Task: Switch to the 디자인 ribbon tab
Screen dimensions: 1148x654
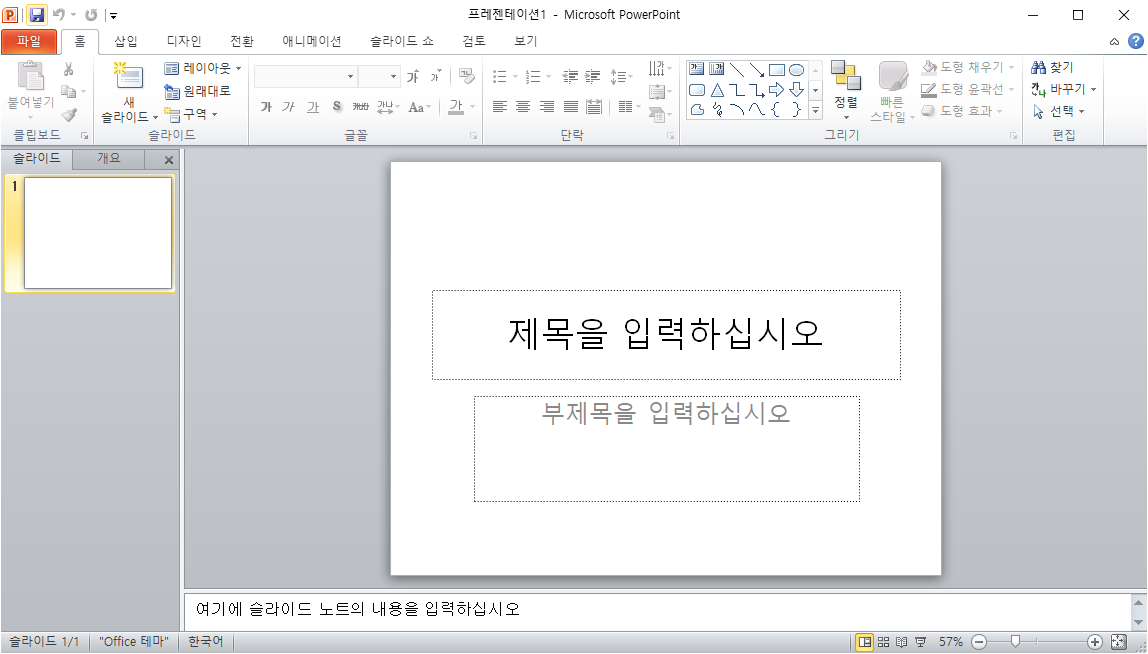Action: pos(184,42)
